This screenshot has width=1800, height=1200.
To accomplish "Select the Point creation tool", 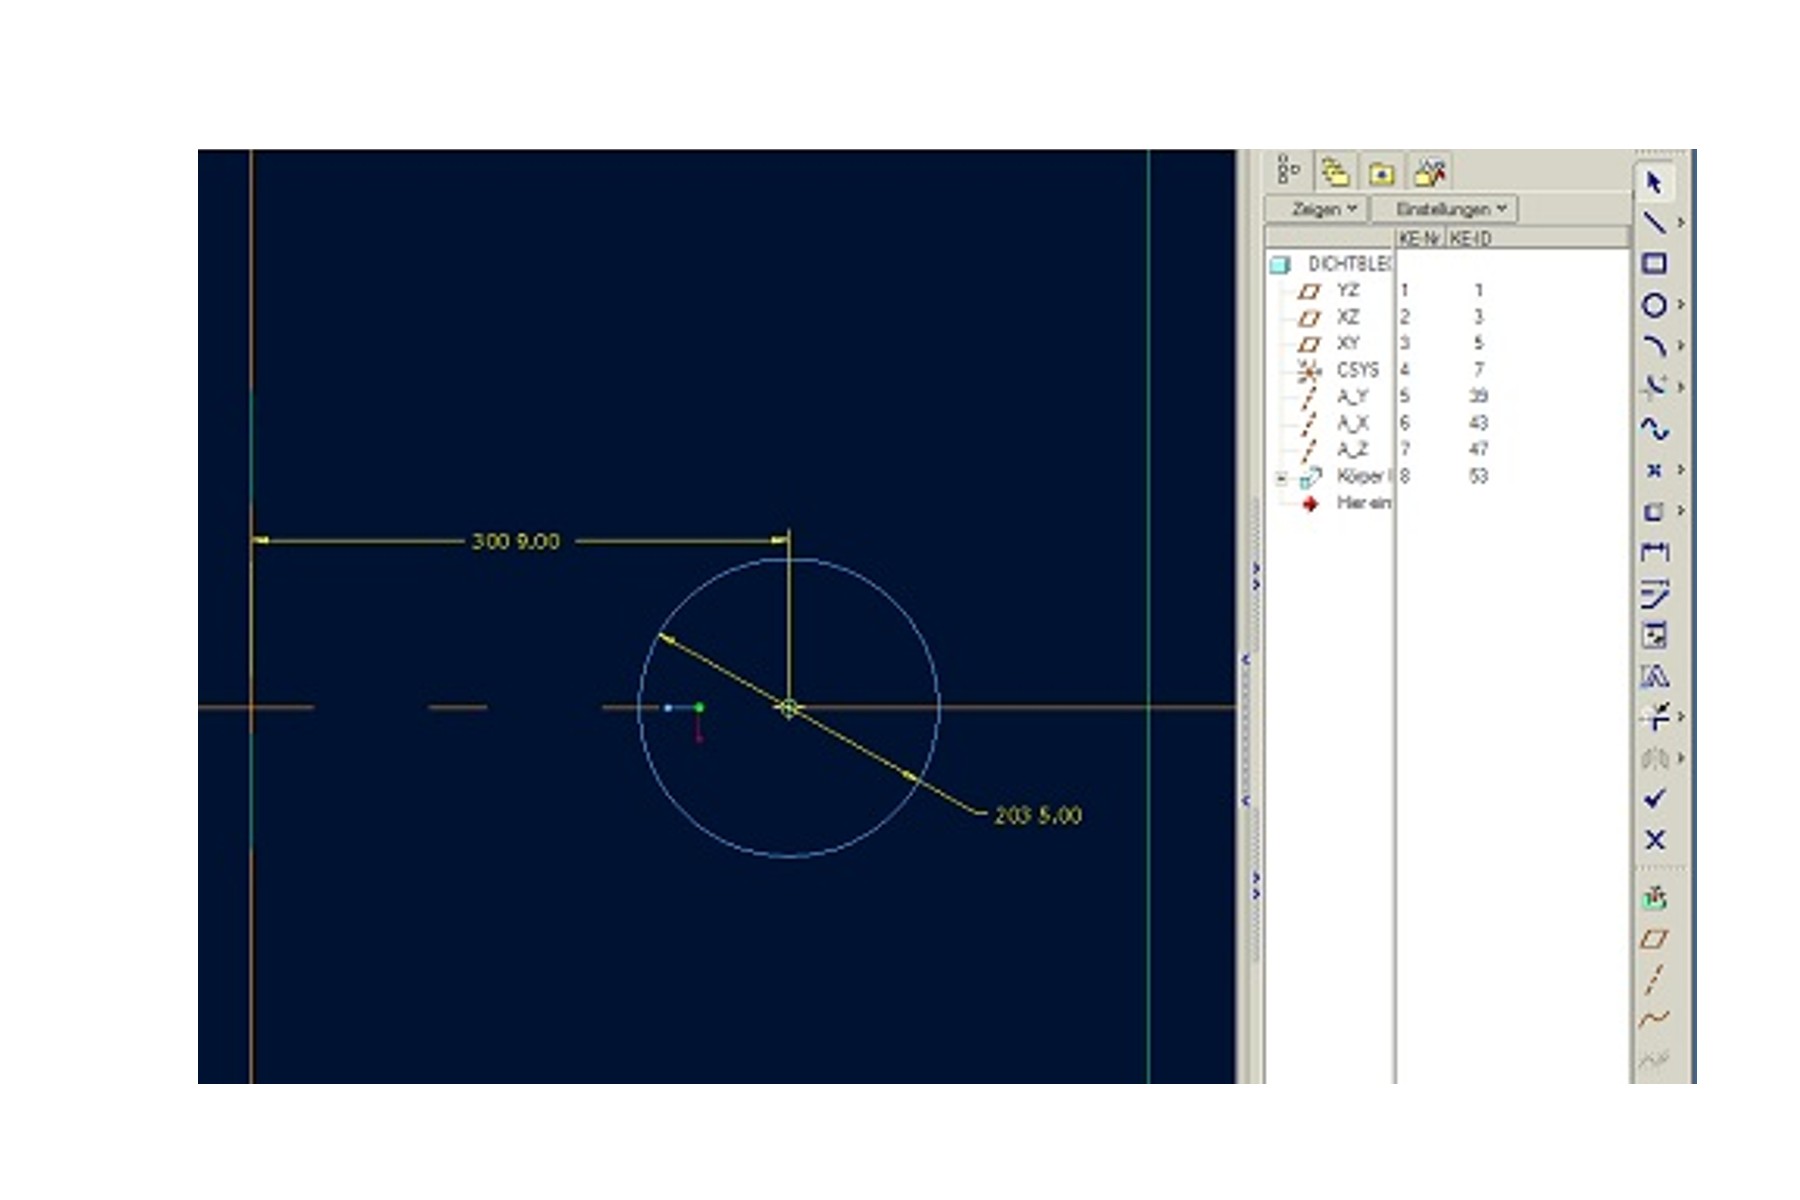I will click(x=1654, y=470).
